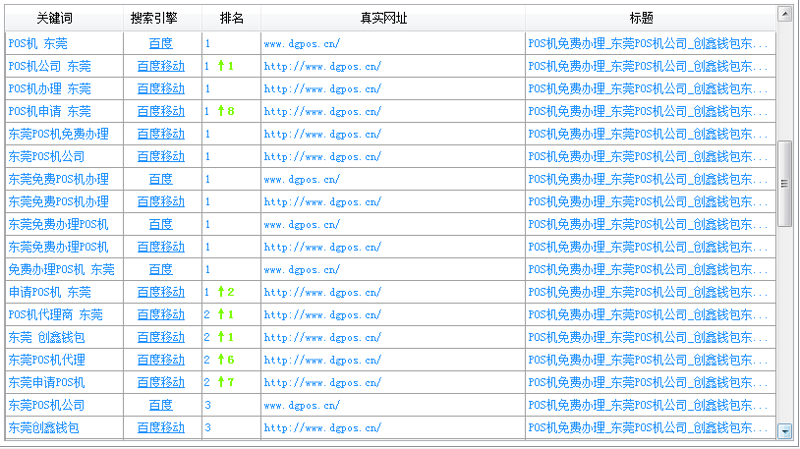Click rank up arrow 8 in POS机申请 东莞 row
This screenshot has width=800, height=449.
[226, 111]
